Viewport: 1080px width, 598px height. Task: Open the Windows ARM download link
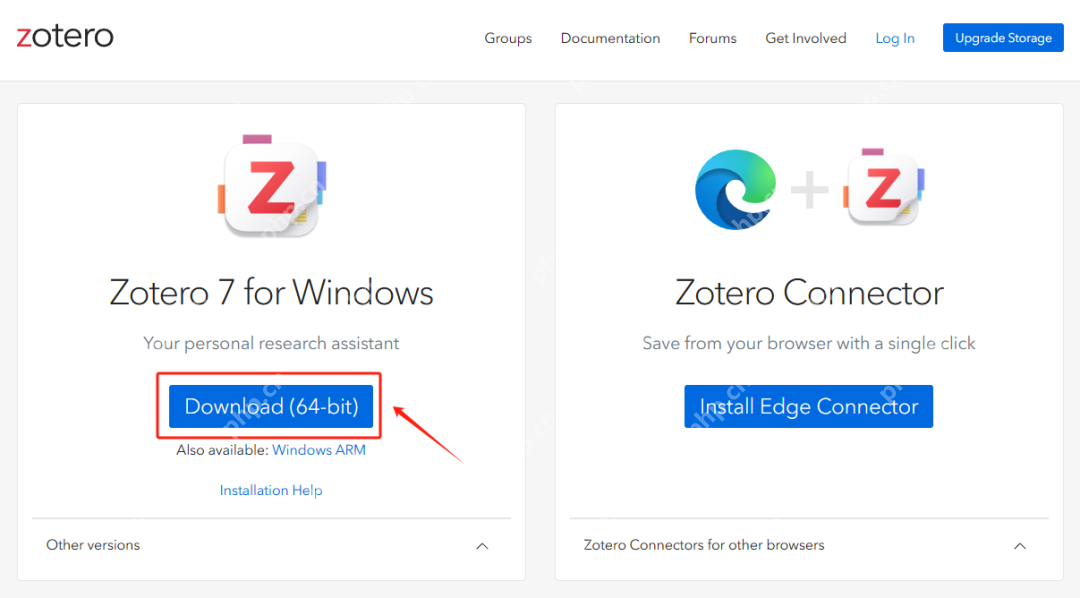[319, 450]
